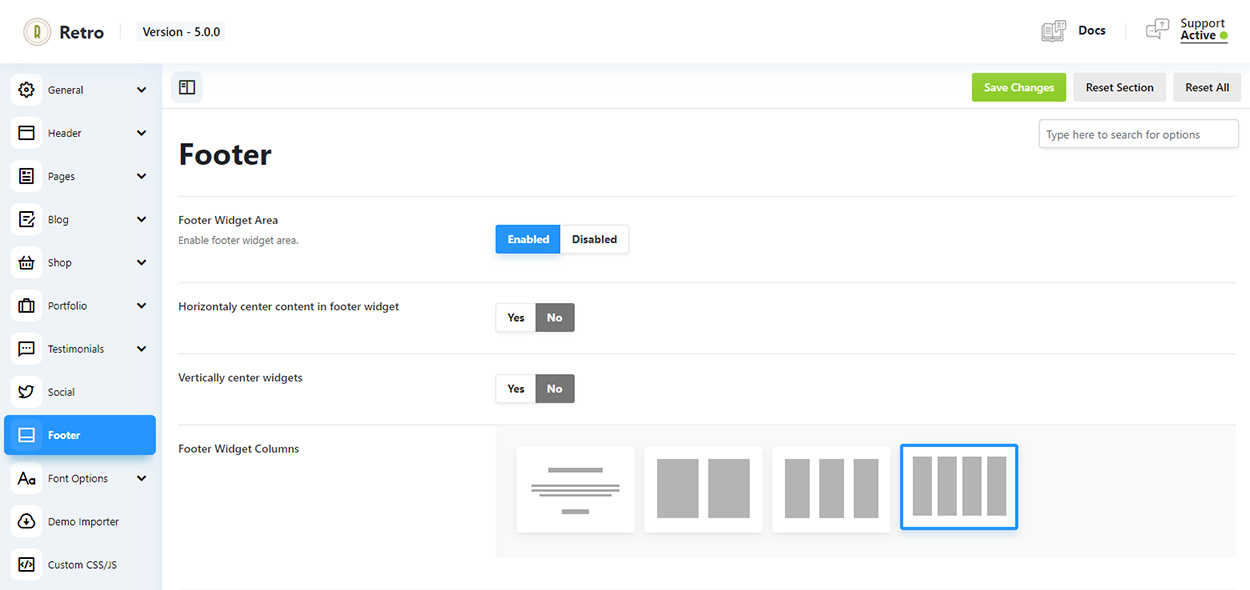Expand the General menu chevron
1250x590 pixels.
(x=141, y=90)
